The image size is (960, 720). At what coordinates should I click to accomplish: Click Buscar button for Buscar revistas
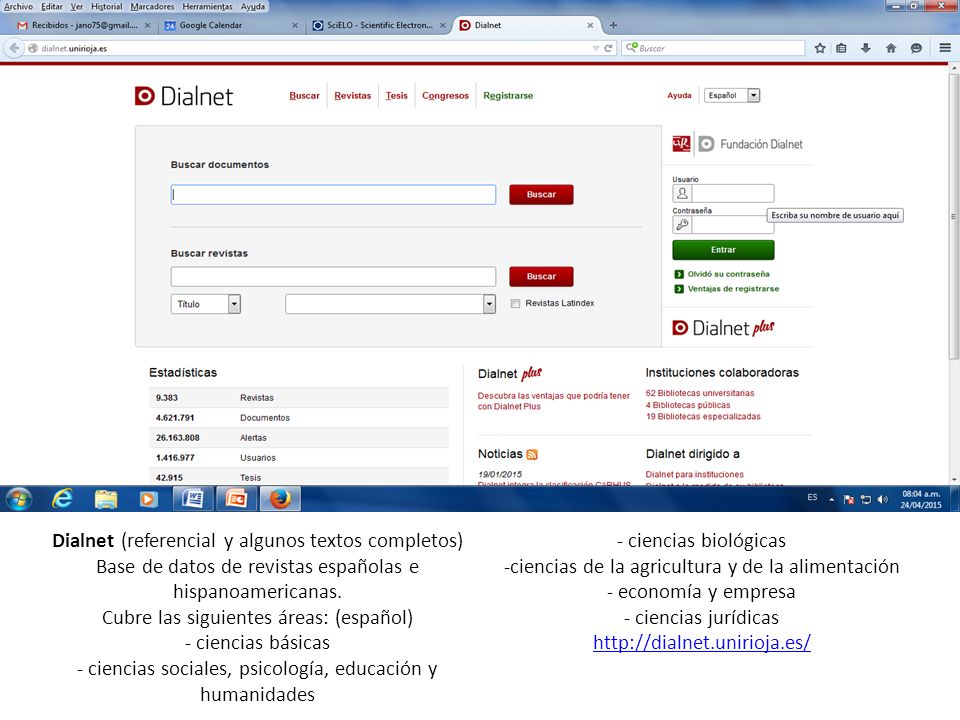point(541,276)
